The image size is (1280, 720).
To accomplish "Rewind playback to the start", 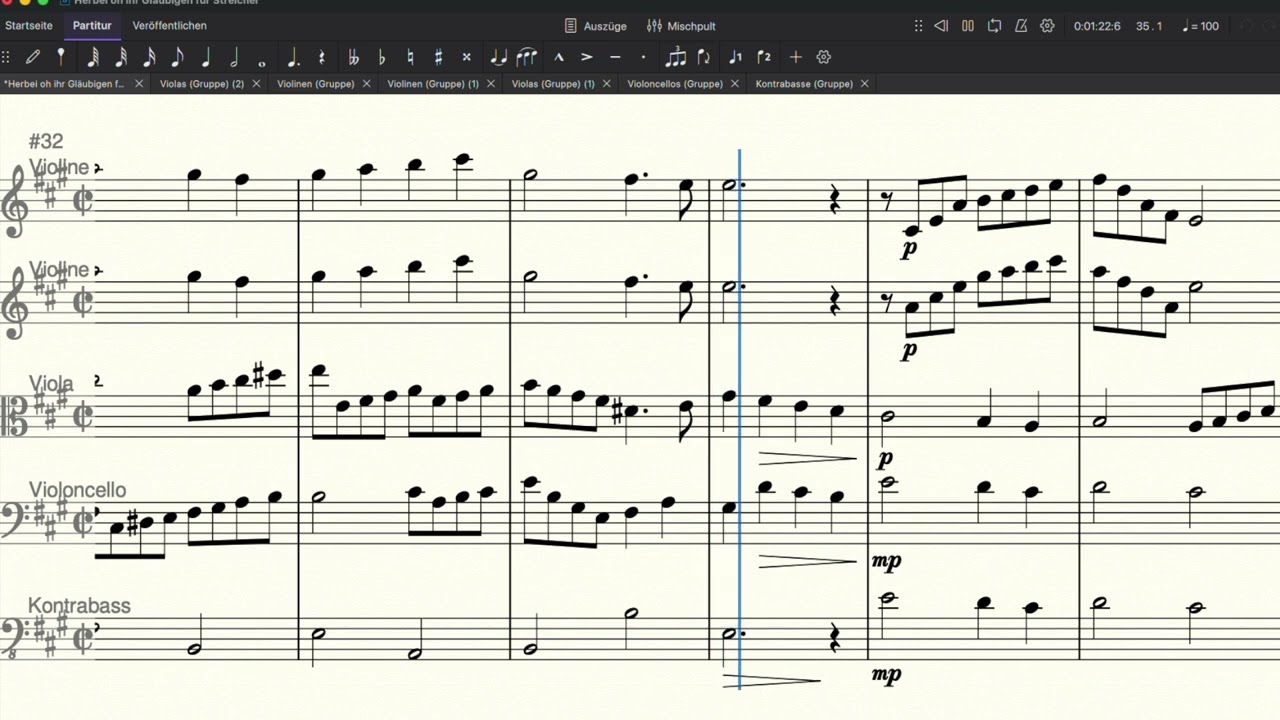I will coord(941,26).
